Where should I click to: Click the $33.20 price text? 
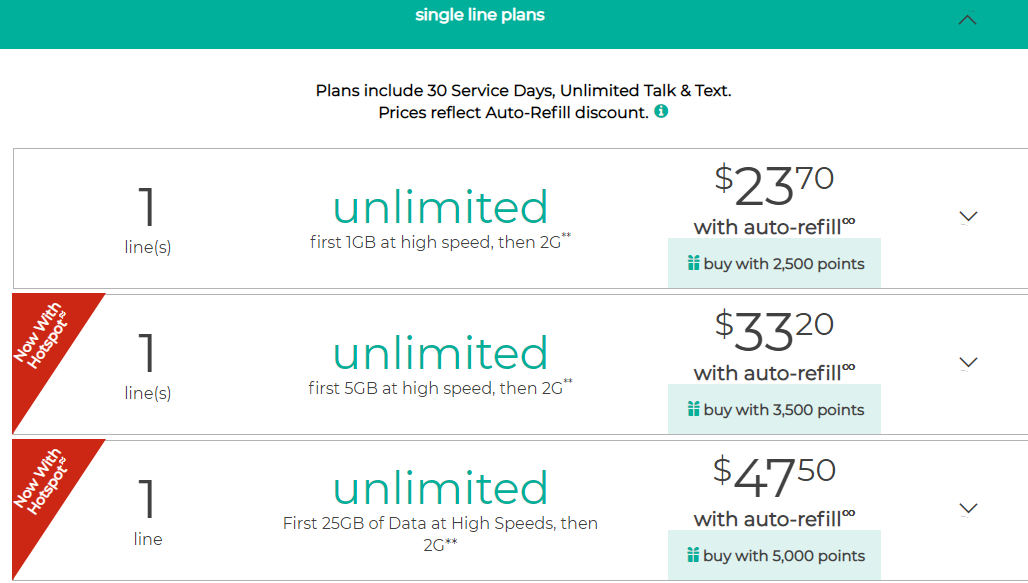(x=774, y=330)
